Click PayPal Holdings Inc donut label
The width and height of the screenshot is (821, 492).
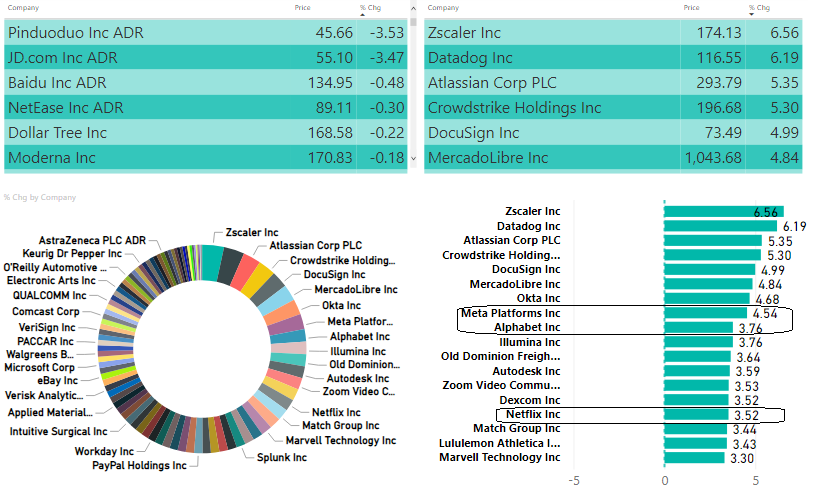(x=139, y=465)
